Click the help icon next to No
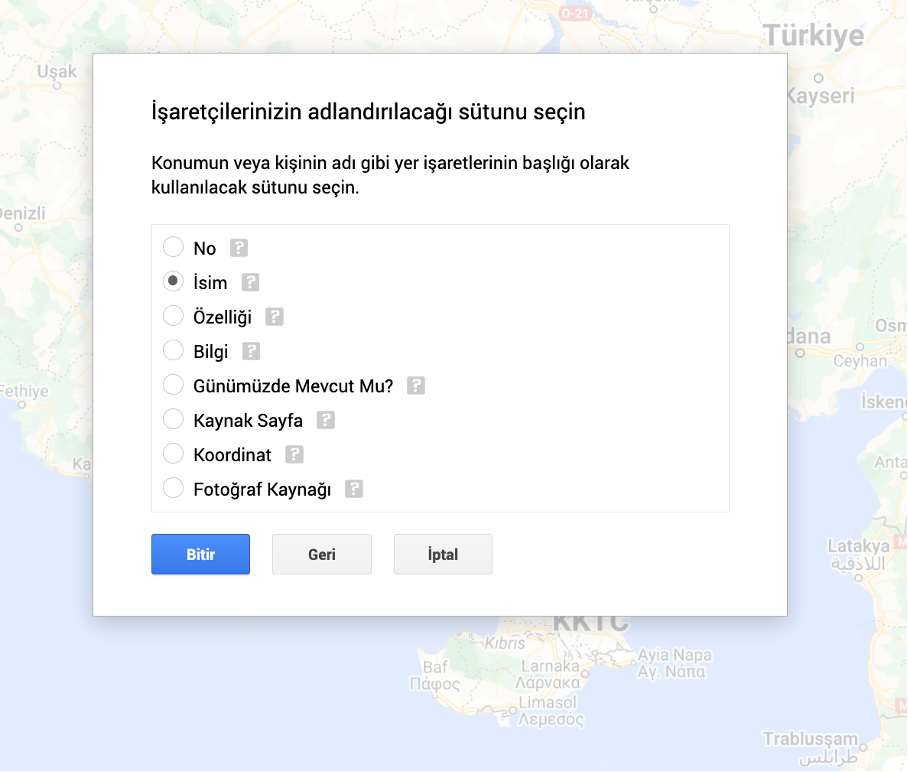Viewport: 908px width, 772px height. [x=238, y=248]
